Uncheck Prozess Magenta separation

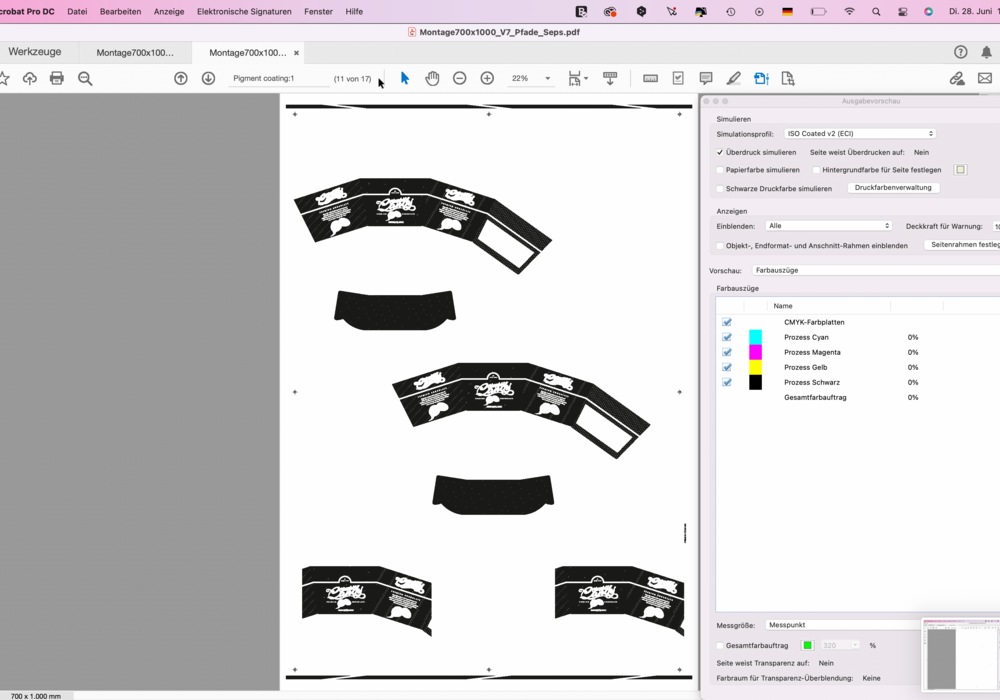tap(727, 352)
